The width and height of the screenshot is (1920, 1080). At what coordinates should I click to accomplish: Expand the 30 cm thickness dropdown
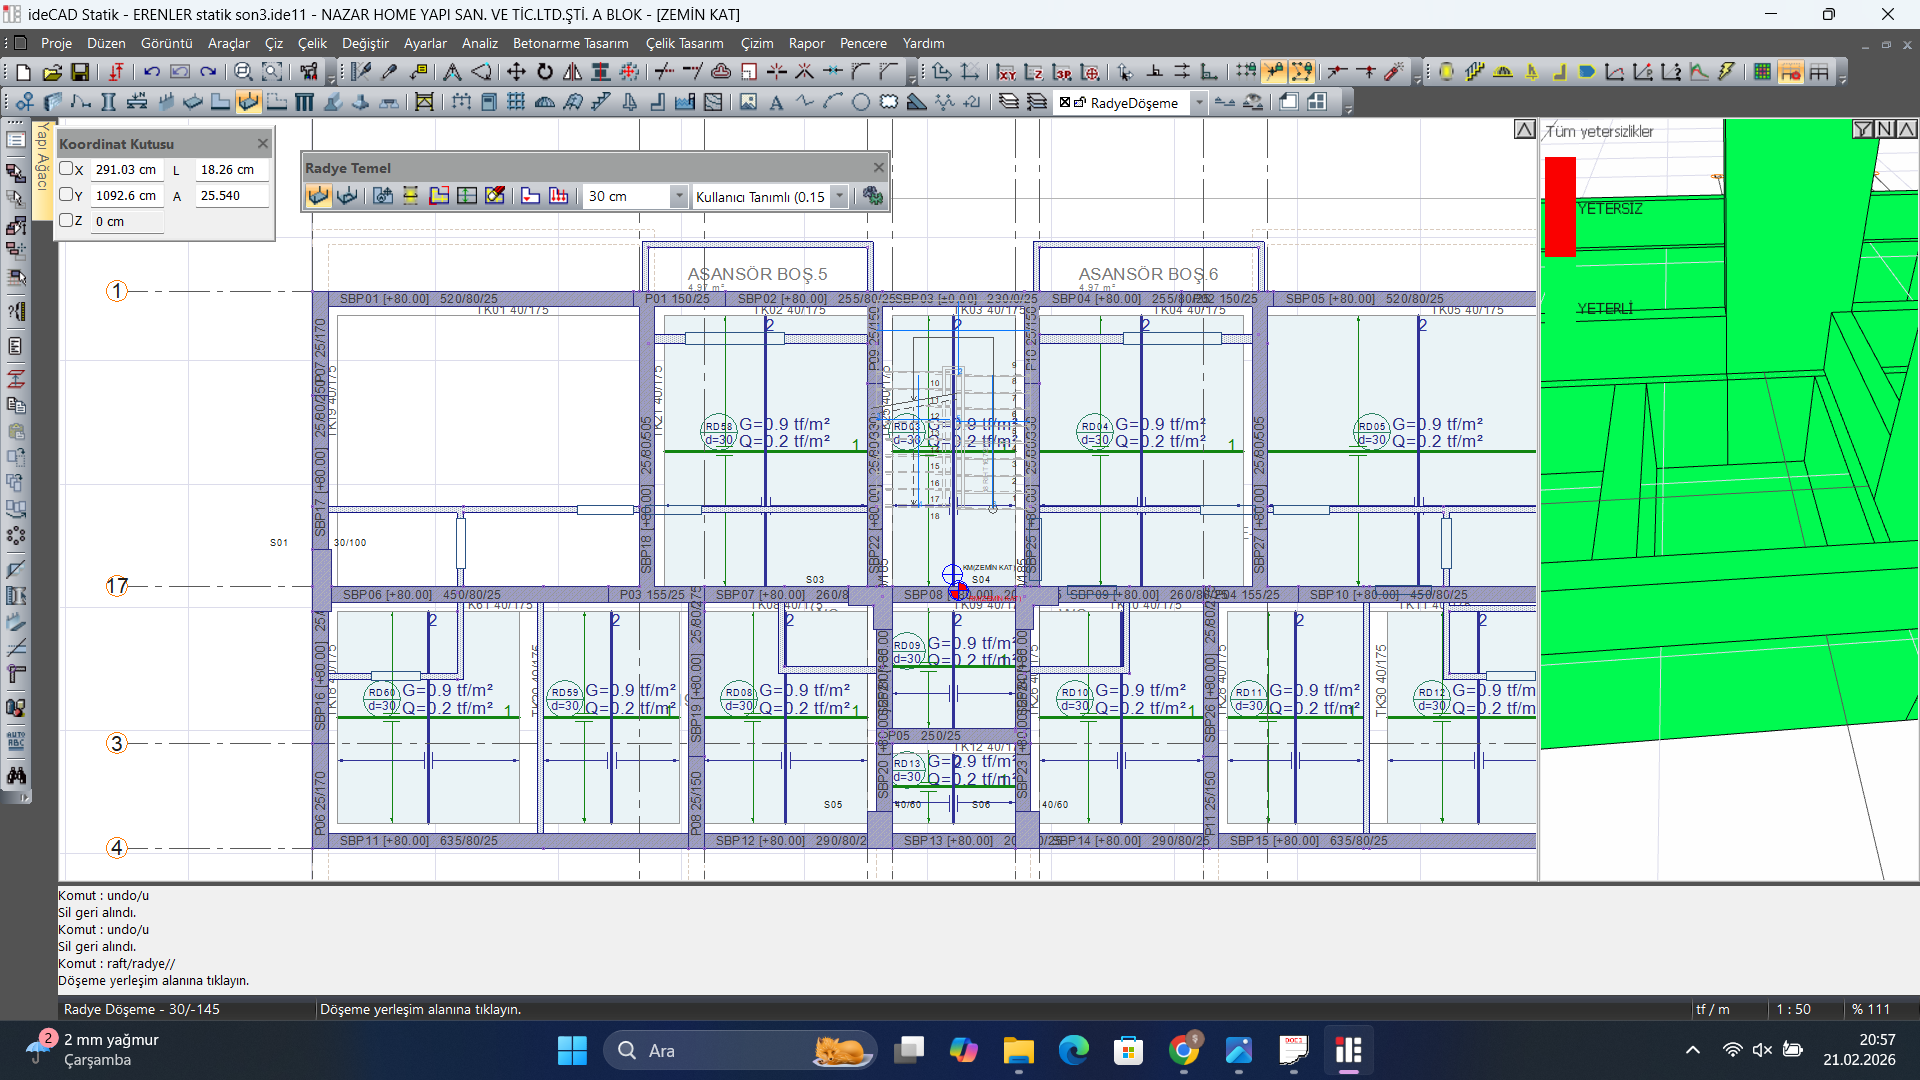[x=678, y=197]
